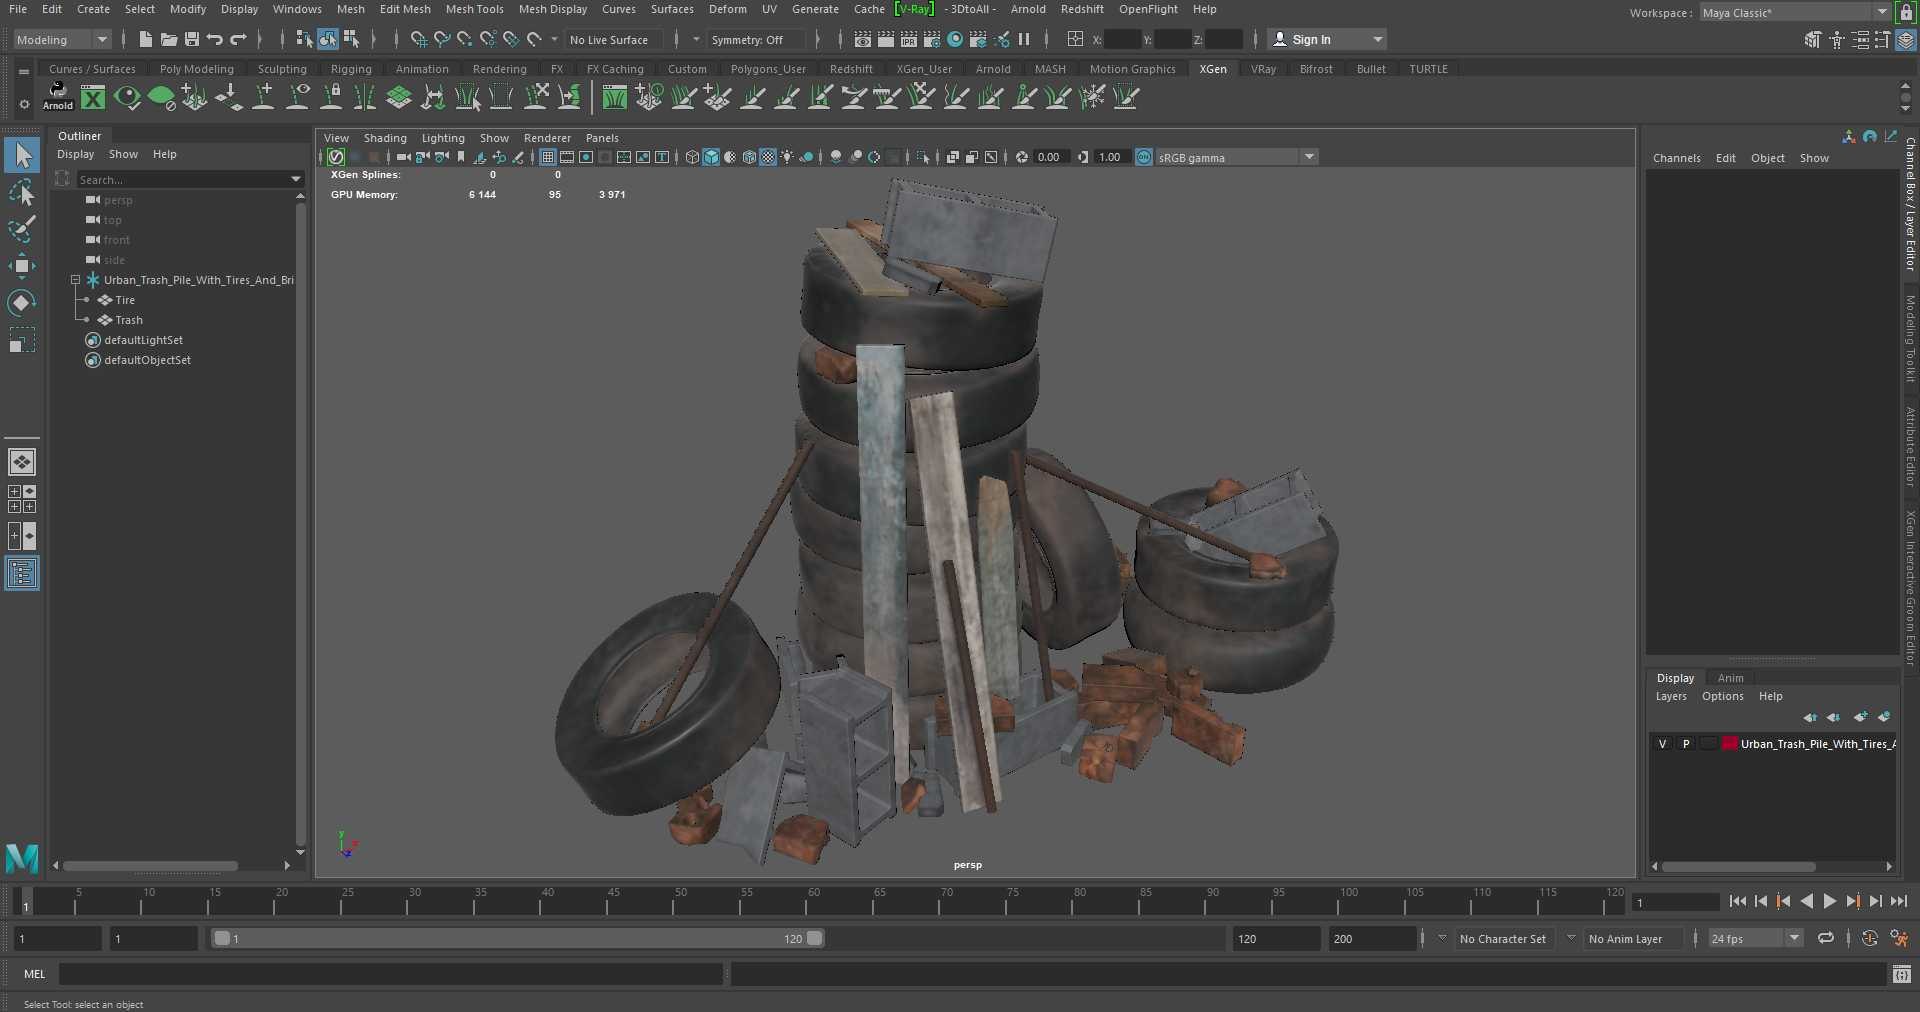Choose the Rotate tool in toolbox

pyautogui.click(x=22, y=302)
